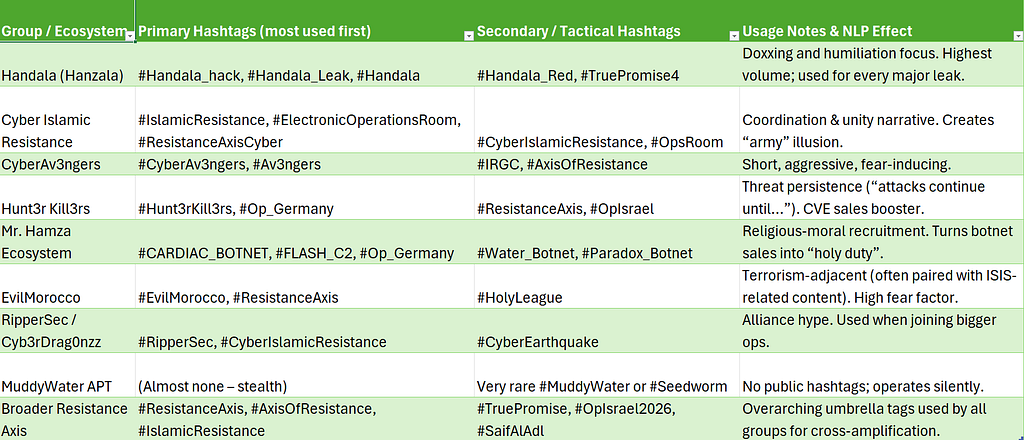Click the #CyberAv3ngers, #Av3ngers primary hashtags cell
Image resolution: width=1024 pixels, height=440 pixels.
[305, 164]
